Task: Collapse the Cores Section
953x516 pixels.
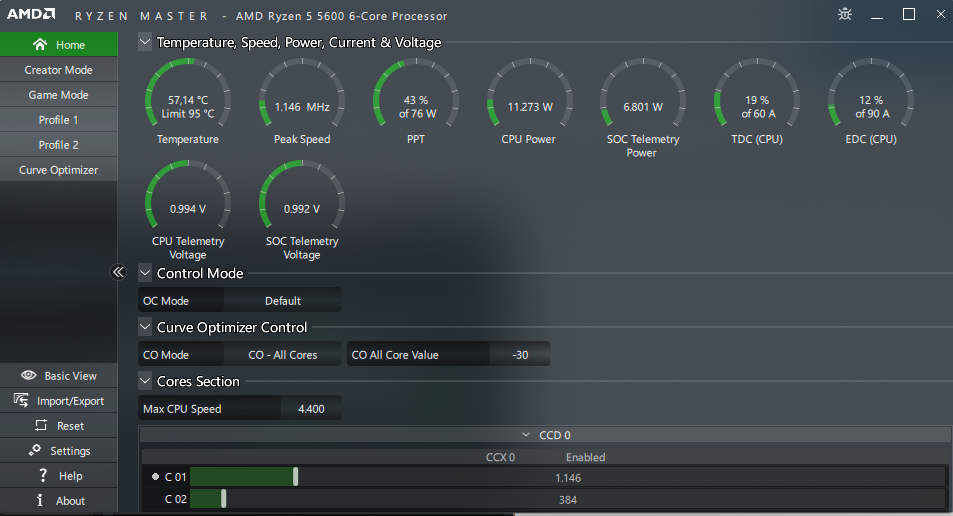Action: tap(145, 381)
